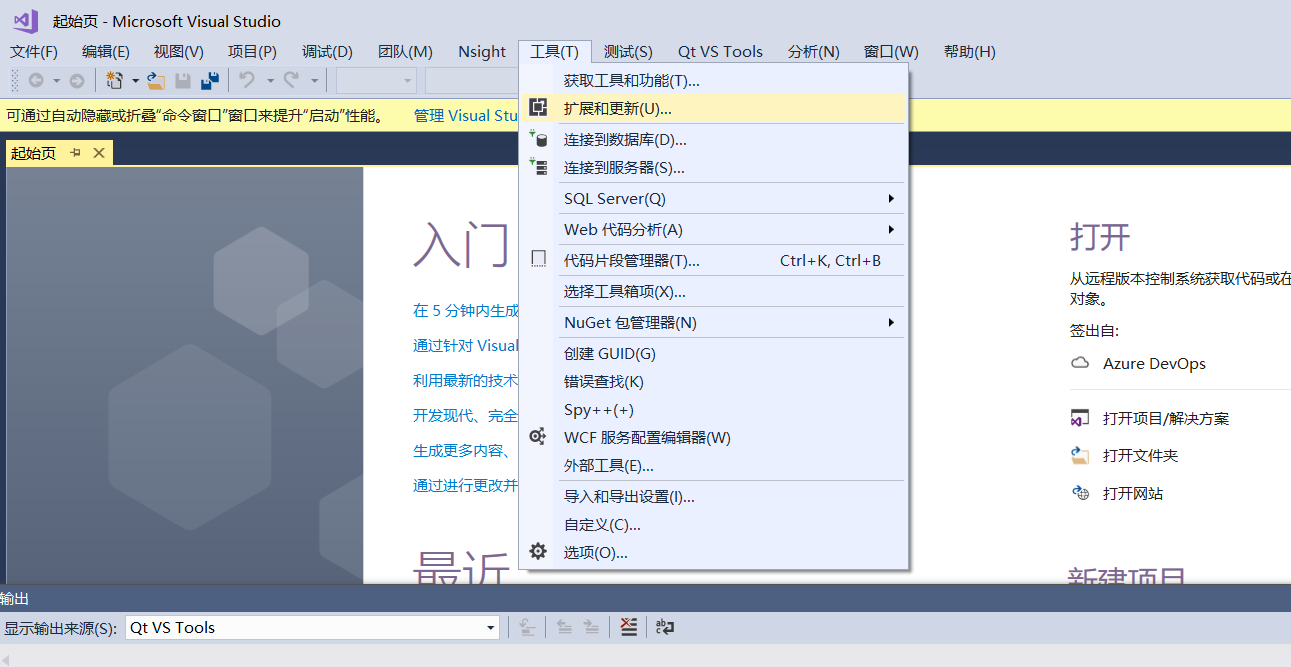
Task: Click the Code Snippets Manager icon
Action: [x=538, y=260]
